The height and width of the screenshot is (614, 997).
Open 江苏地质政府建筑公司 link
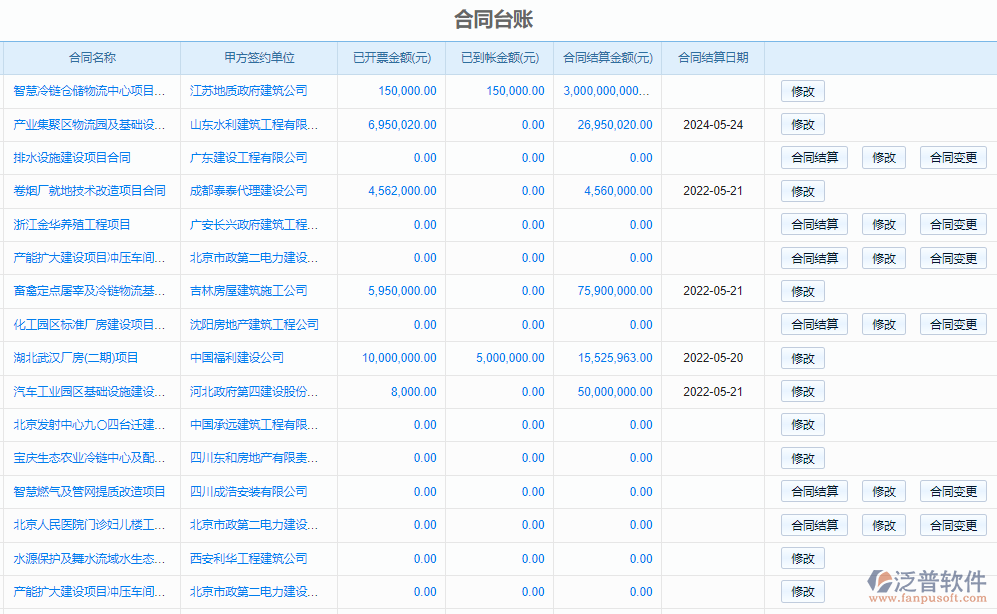pyautogui.click(x=248, y=91)
